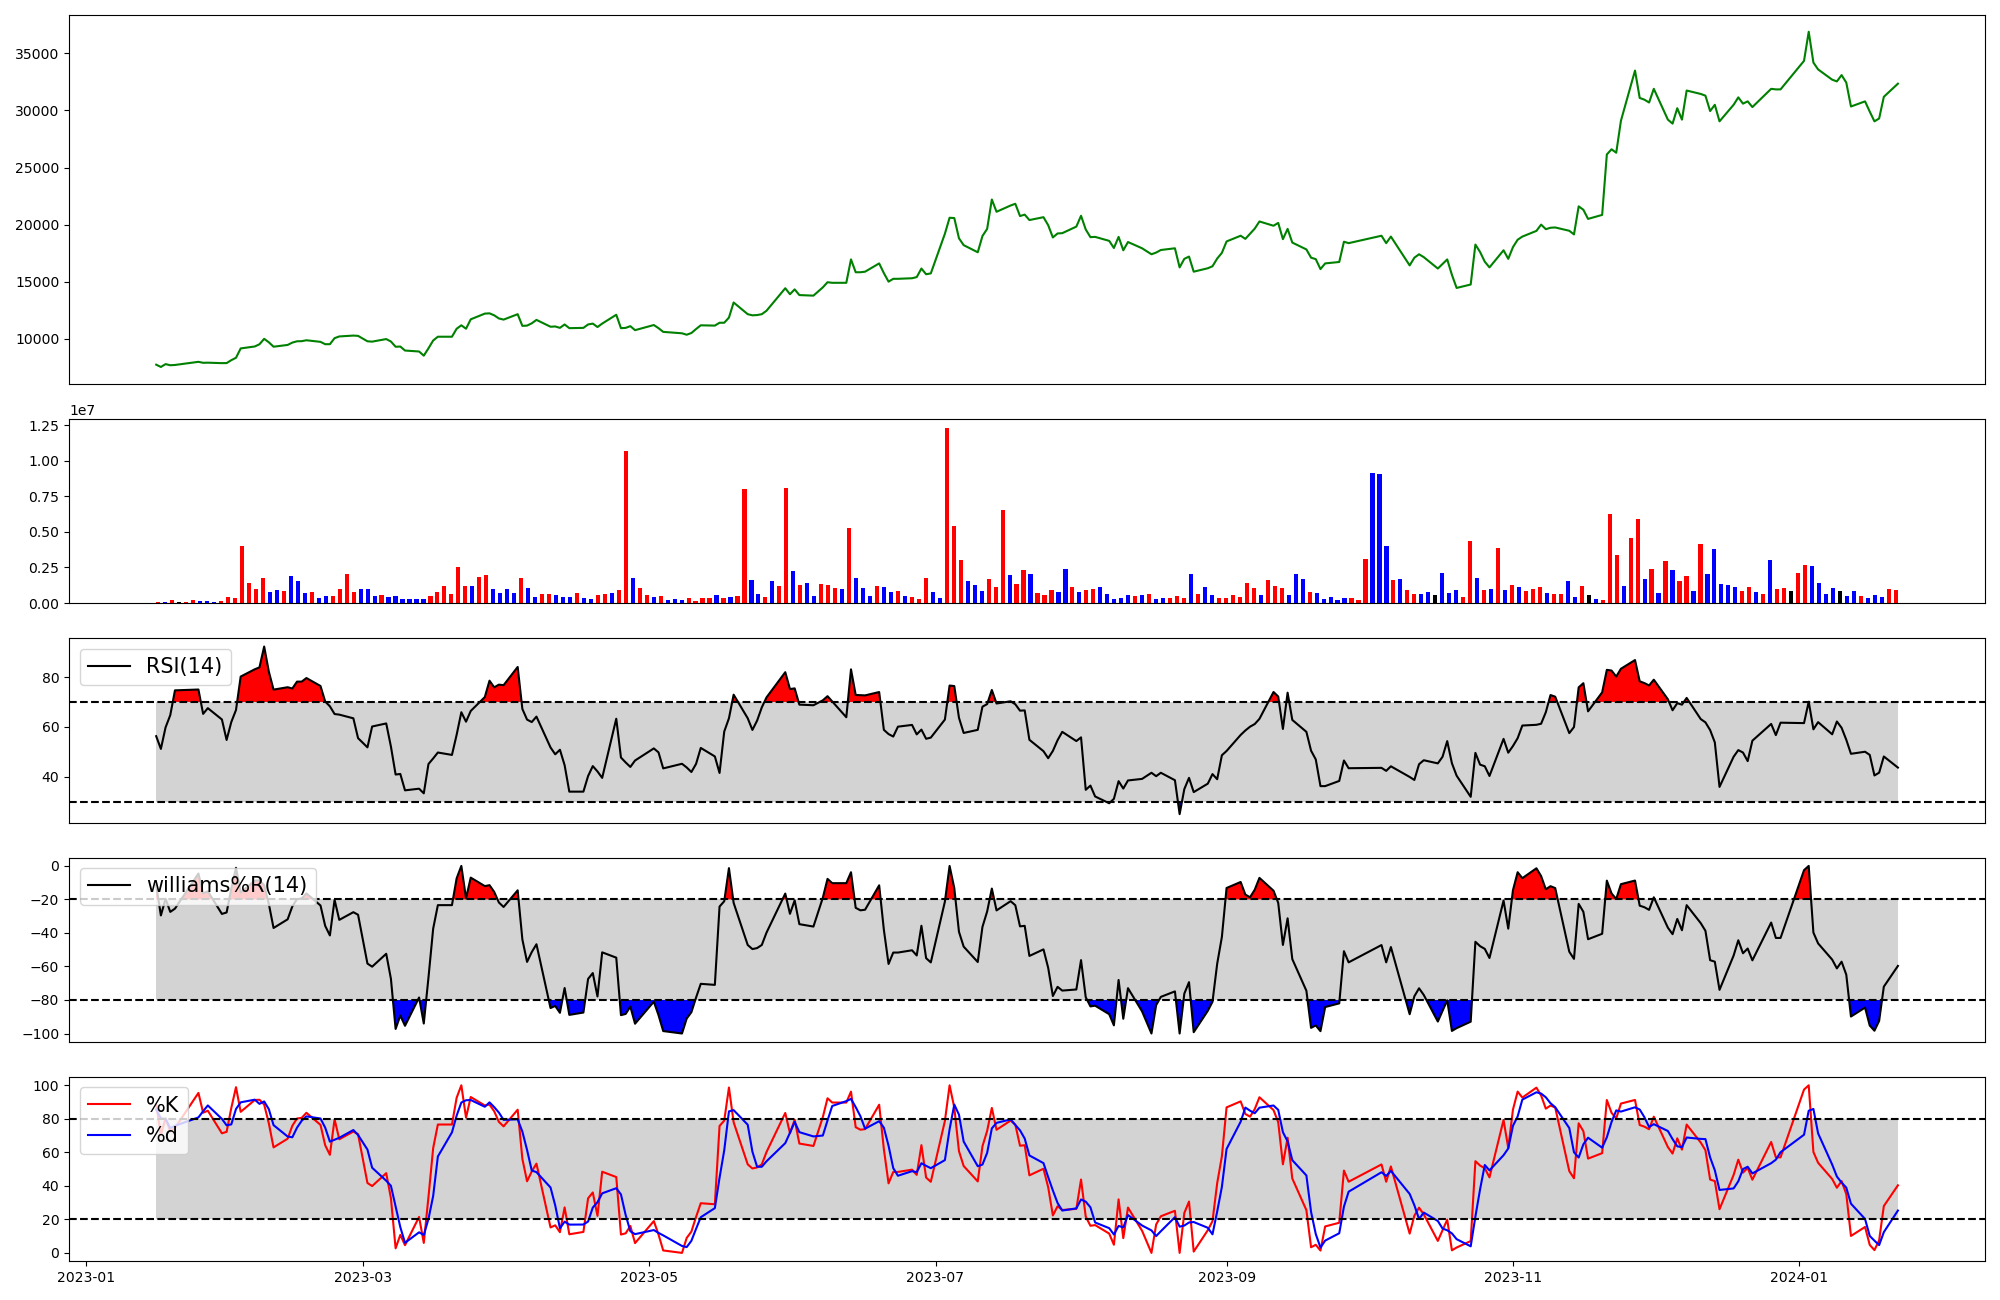This screenshot has width=2000, height=1300.
Task: Click the highest peak of the green price line
Action: pyautogui.click(x=1808, y=33)
